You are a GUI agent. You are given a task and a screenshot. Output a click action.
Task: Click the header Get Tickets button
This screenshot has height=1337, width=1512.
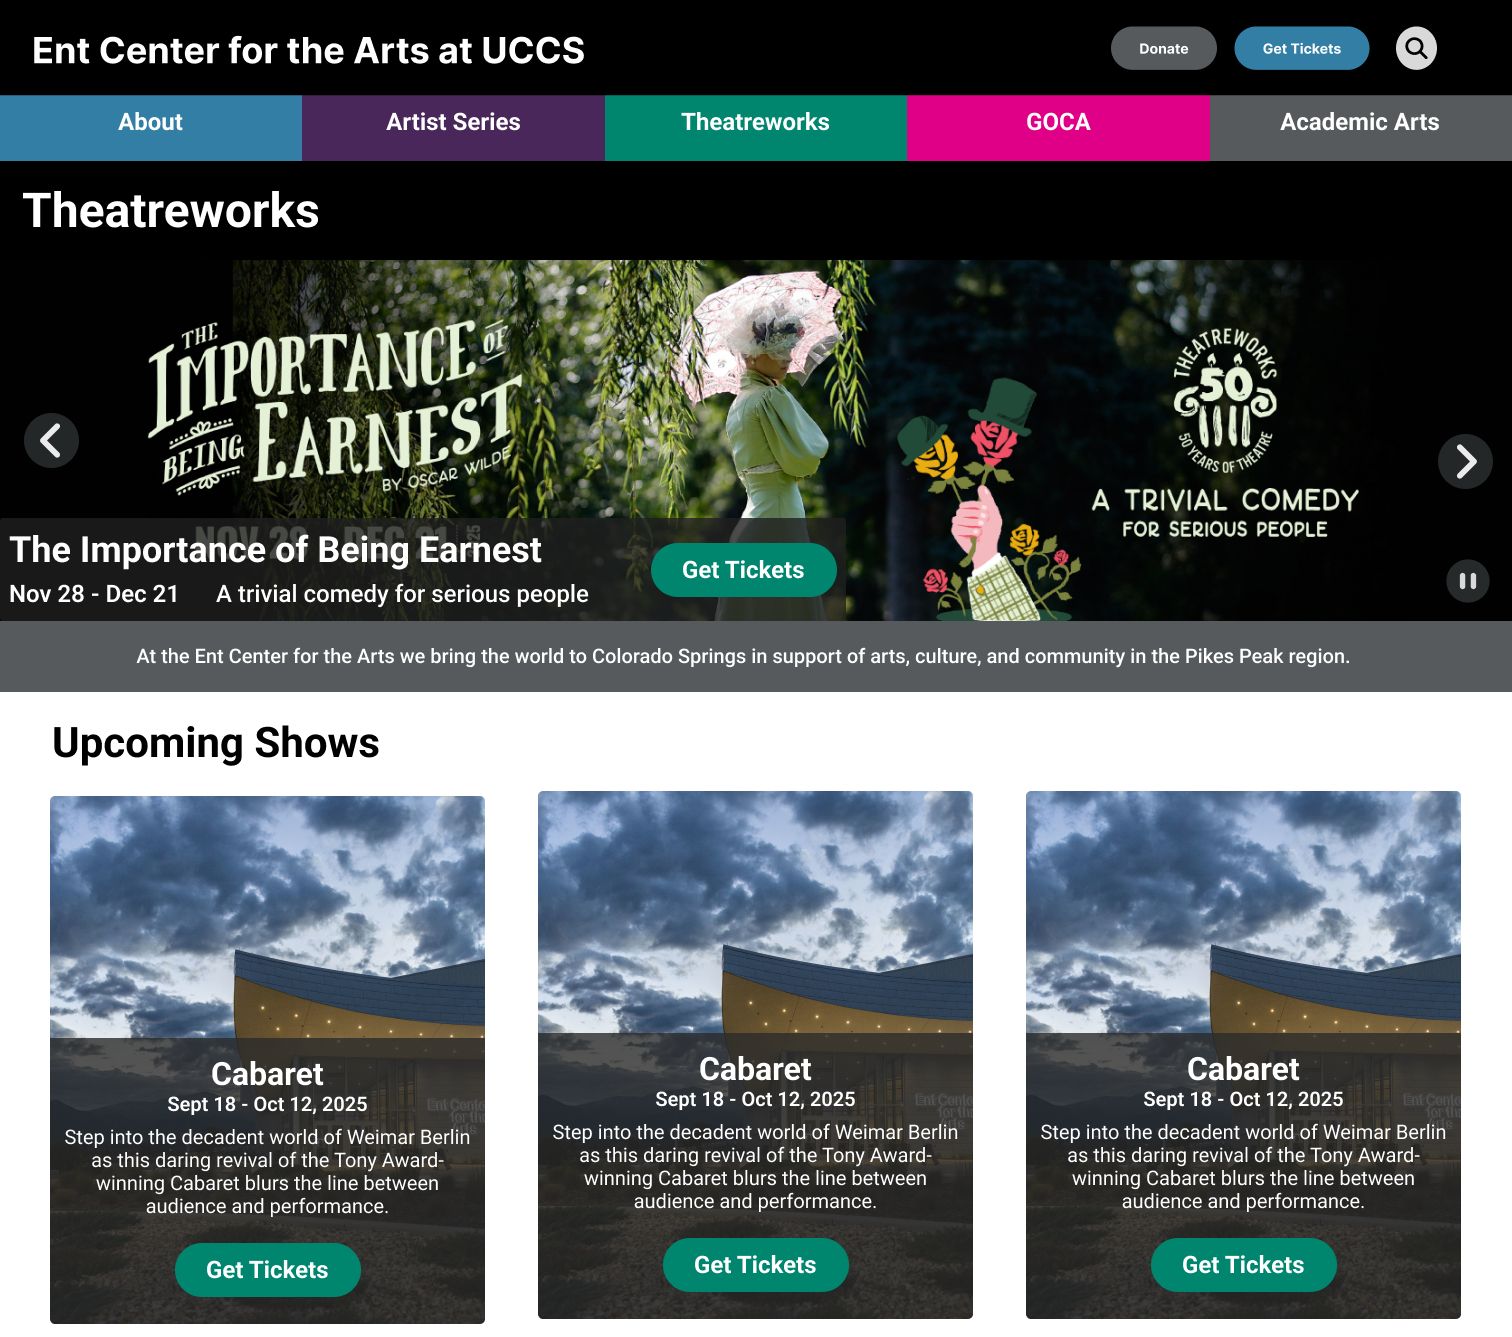point(1301,48)
